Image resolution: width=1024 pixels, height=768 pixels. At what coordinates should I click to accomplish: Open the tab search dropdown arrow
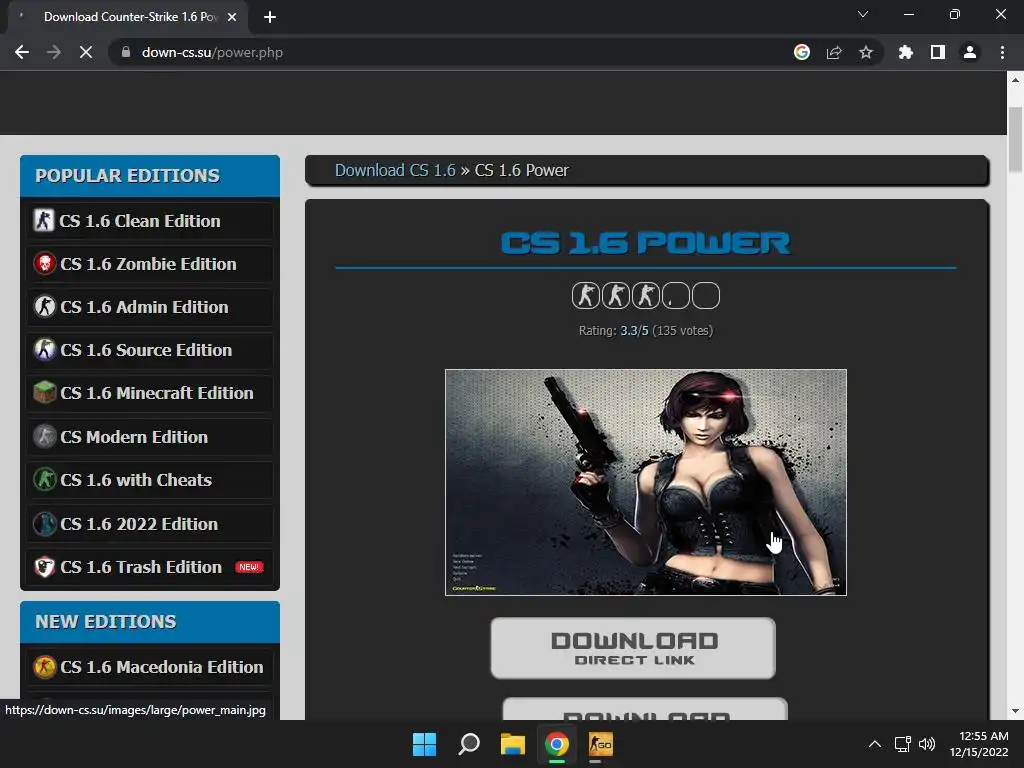point(863,14)
